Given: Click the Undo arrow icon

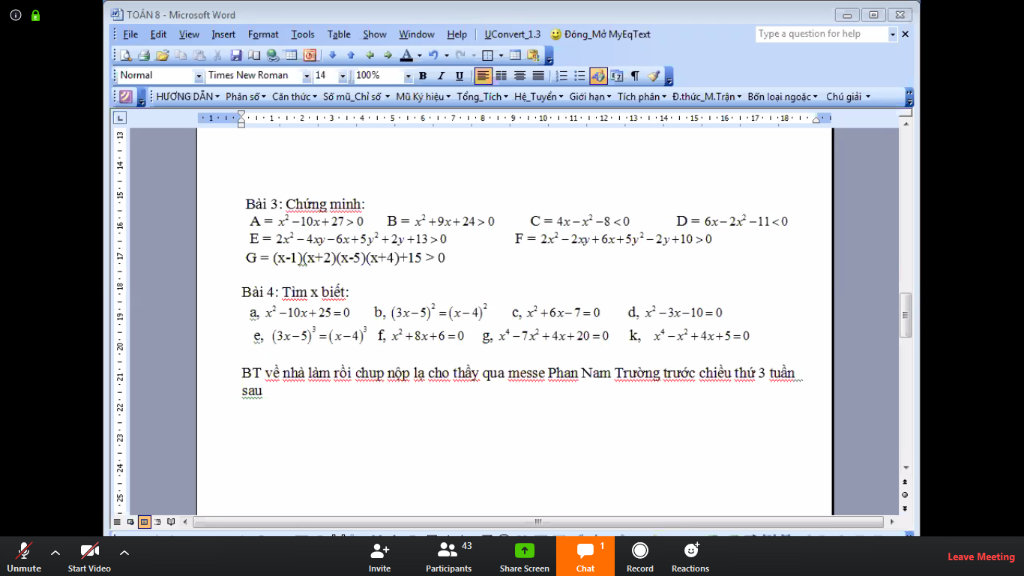Looking at the screenshot, I should [x=433, y=56].
